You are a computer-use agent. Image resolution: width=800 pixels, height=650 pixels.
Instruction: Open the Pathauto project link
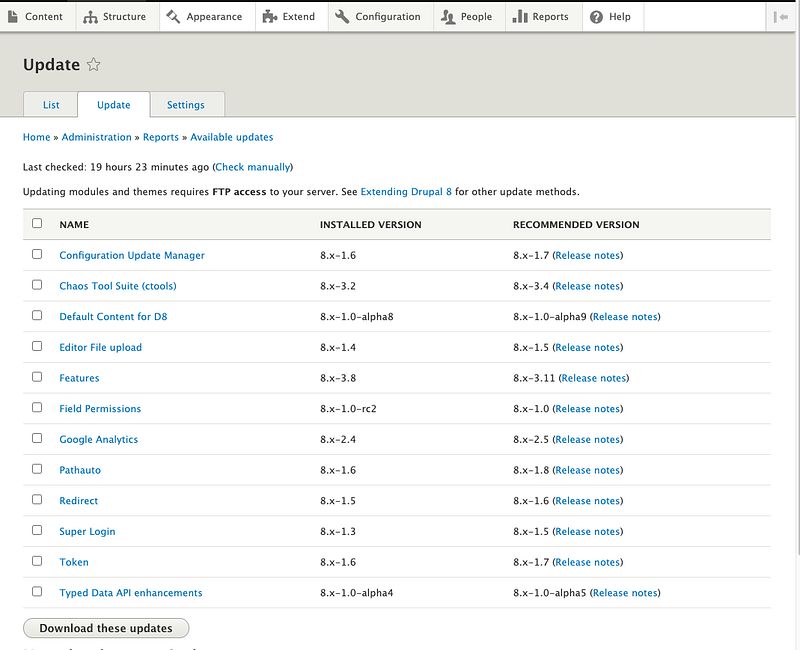point(80,470)
